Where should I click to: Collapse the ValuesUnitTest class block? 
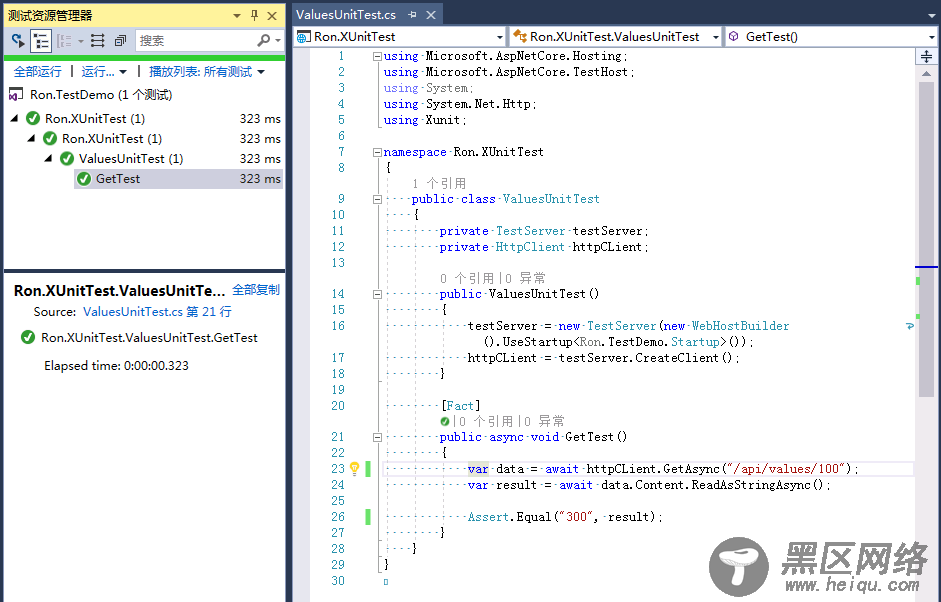pyautogui.click(x=377, y=199)
